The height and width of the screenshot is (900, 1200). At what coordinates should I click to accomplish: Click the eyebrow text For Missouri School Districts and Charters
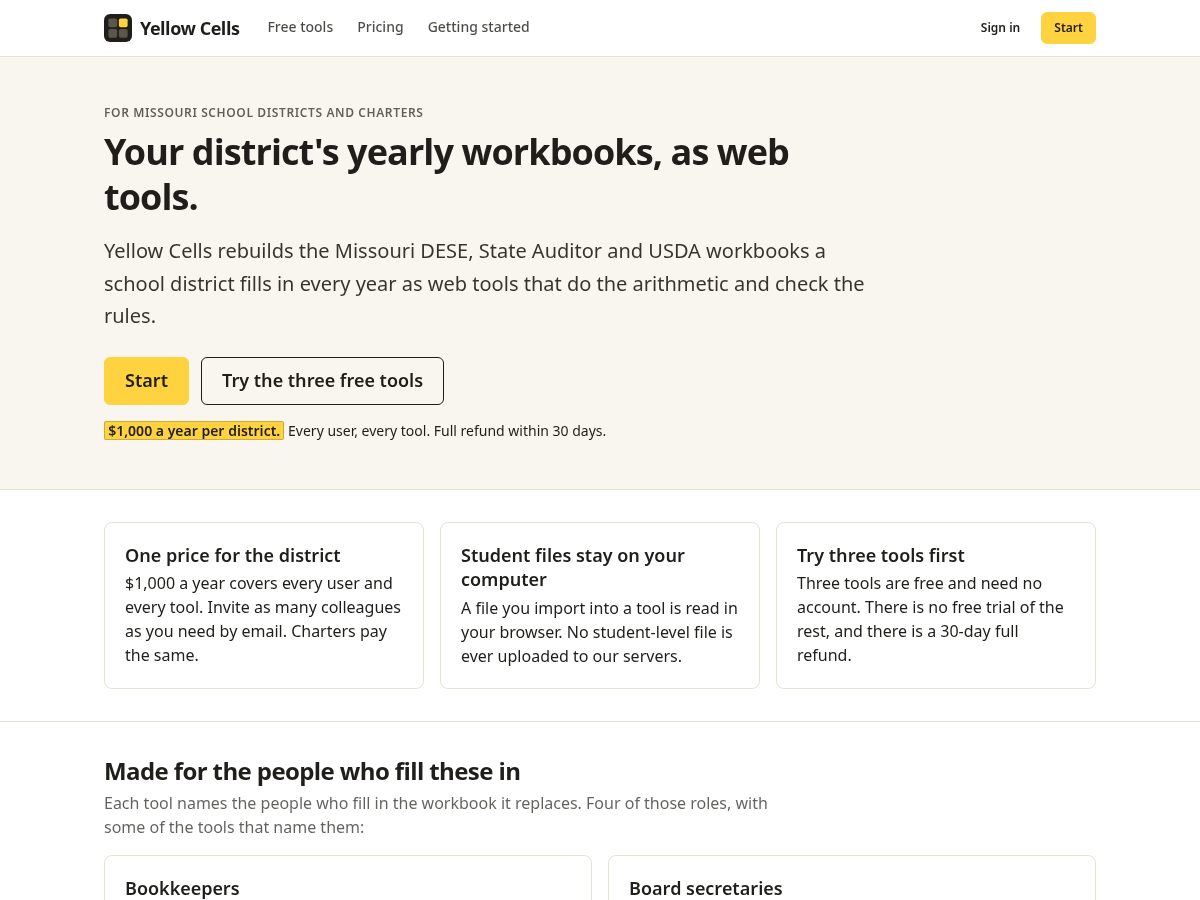(x=263, y=113)
